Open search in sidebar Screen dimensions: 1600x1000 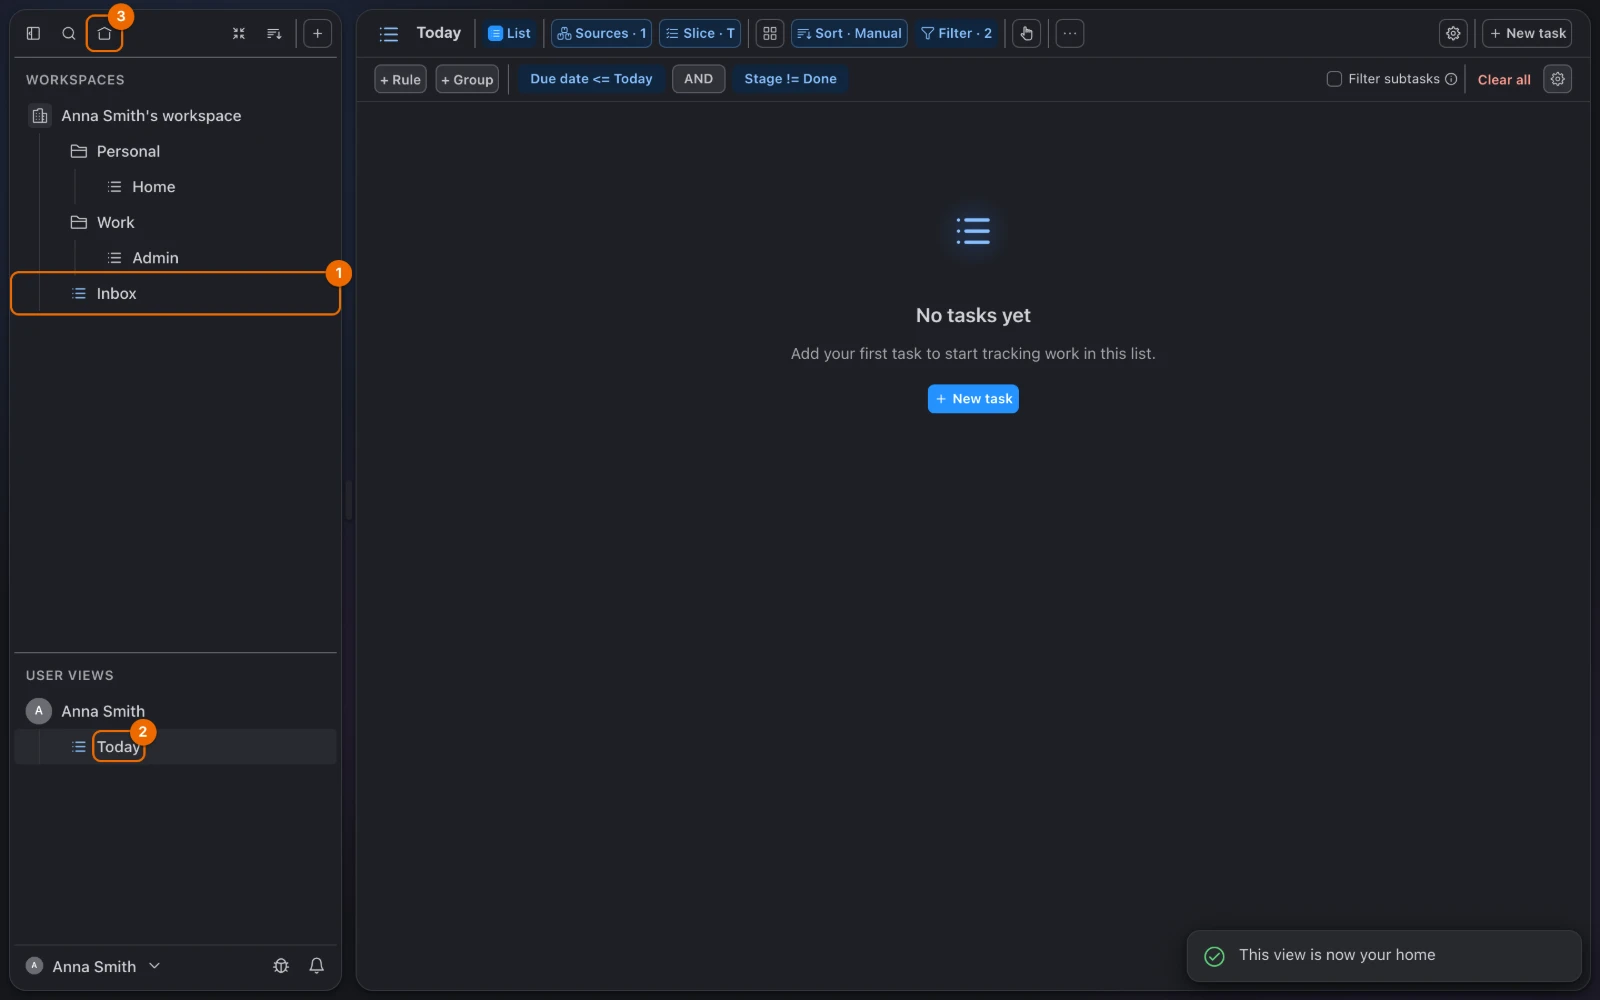click(x=69, y=33)
